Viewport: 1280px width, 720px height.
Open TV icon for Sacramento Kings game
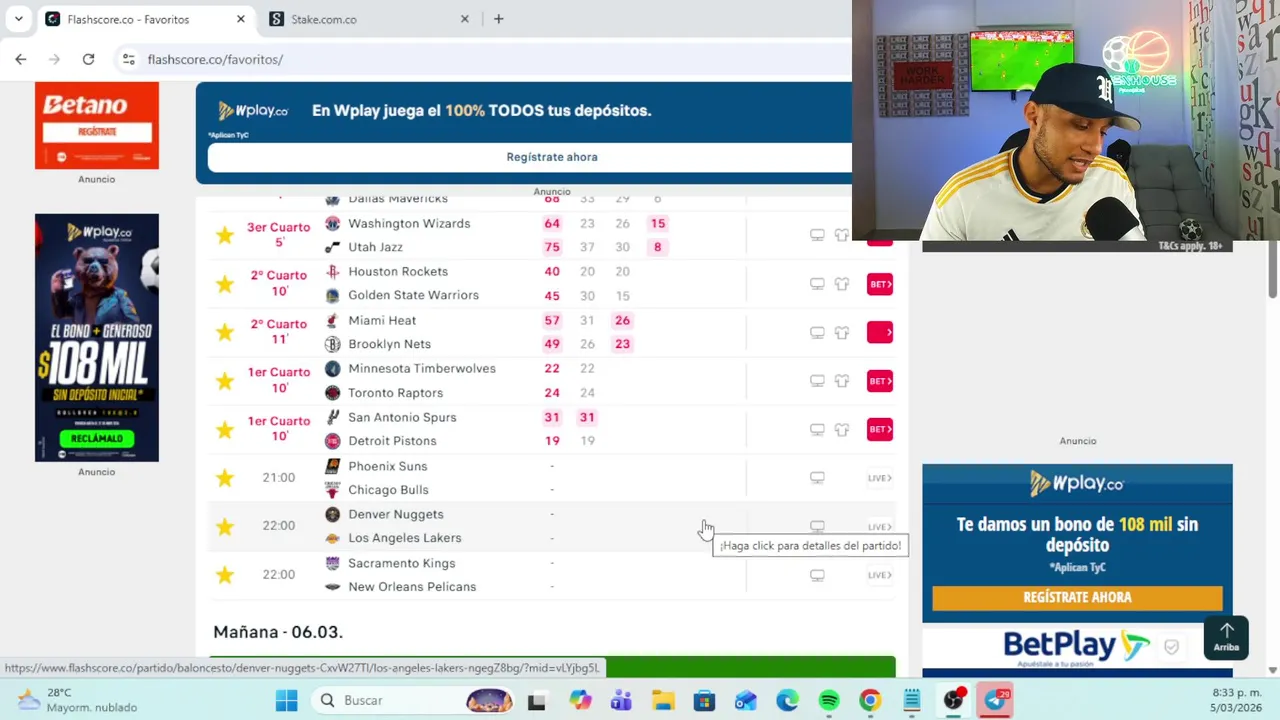point(817,575)
